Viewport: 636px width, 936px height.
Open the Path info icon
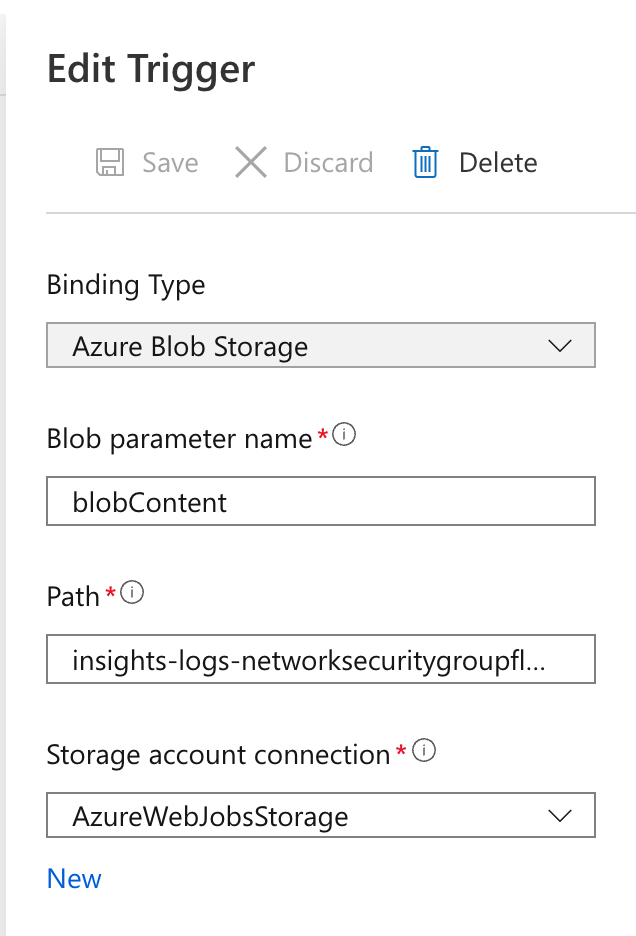(x=132, y=593)
